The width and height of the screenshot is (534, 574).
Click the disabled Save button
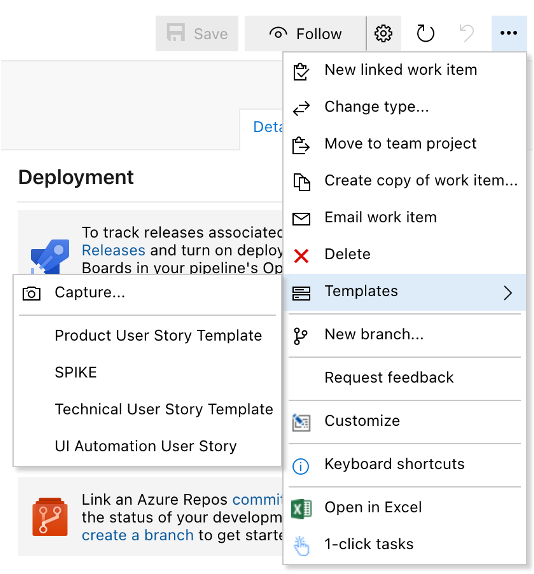(x=197, y=34)
